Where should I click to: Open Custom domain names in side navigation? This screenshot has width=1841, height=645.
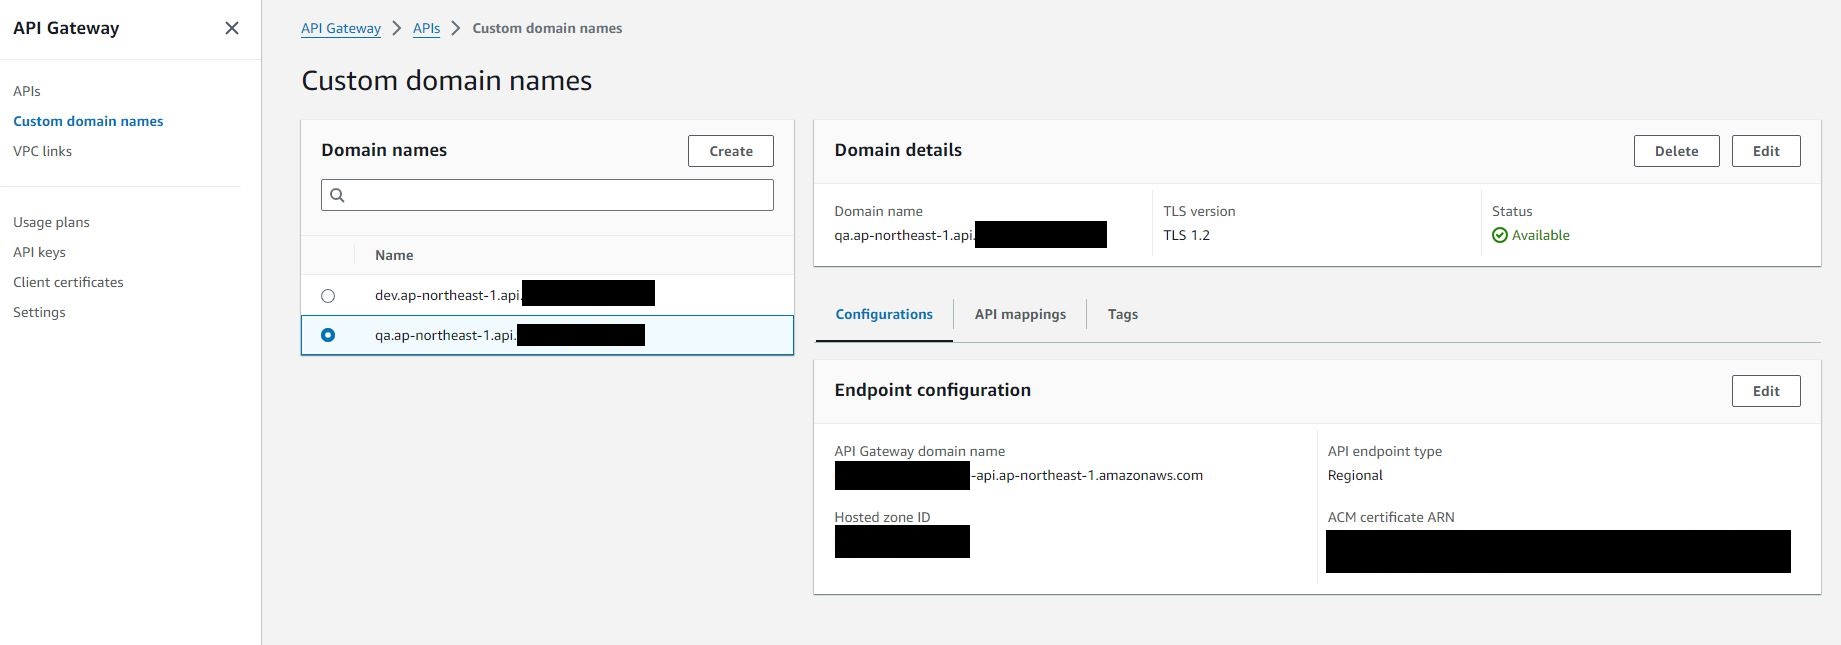tap(88, 121)
